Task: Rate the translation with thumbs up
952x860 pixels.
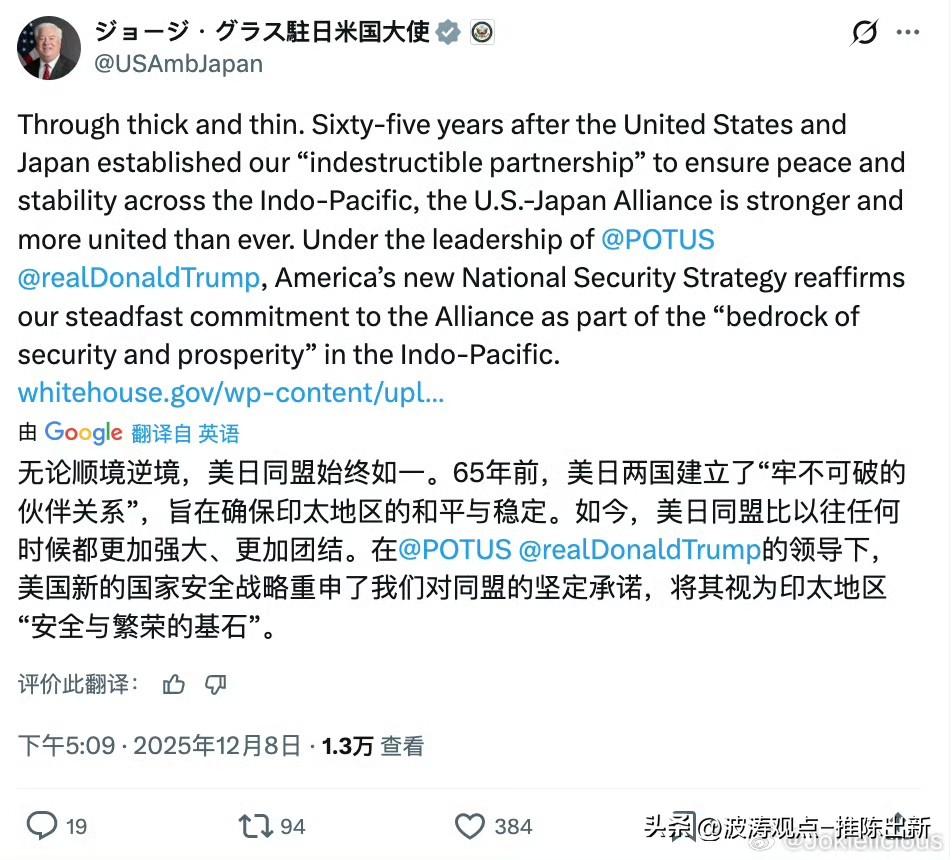Action: [174, 685]
